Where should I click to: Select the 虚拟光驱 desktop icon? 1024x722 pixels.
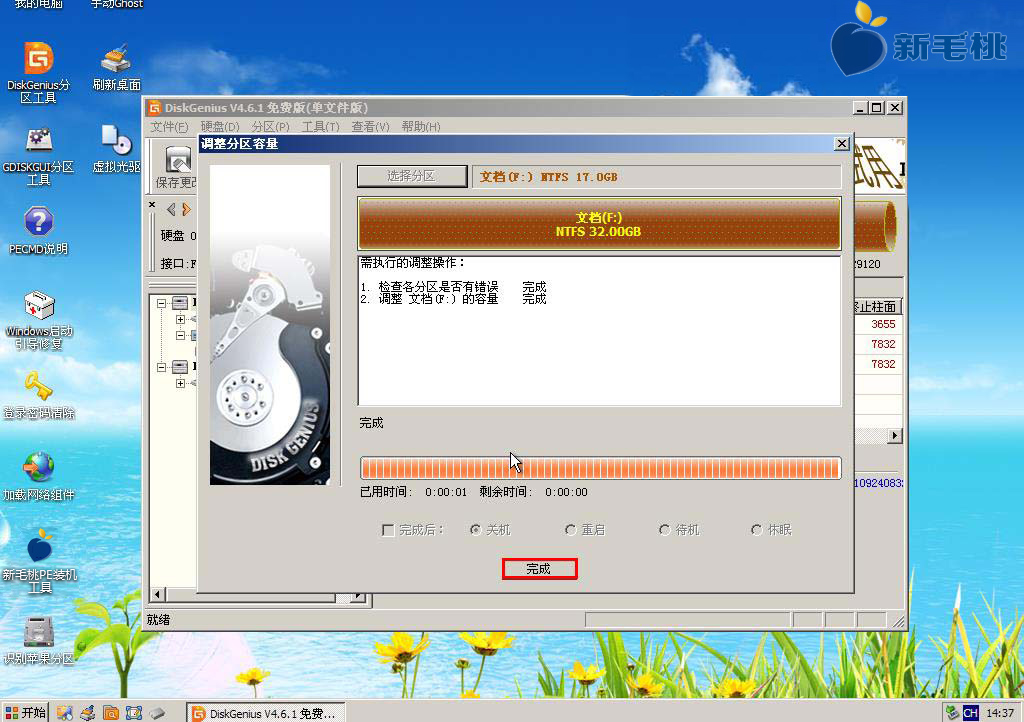tap(116, 149)
